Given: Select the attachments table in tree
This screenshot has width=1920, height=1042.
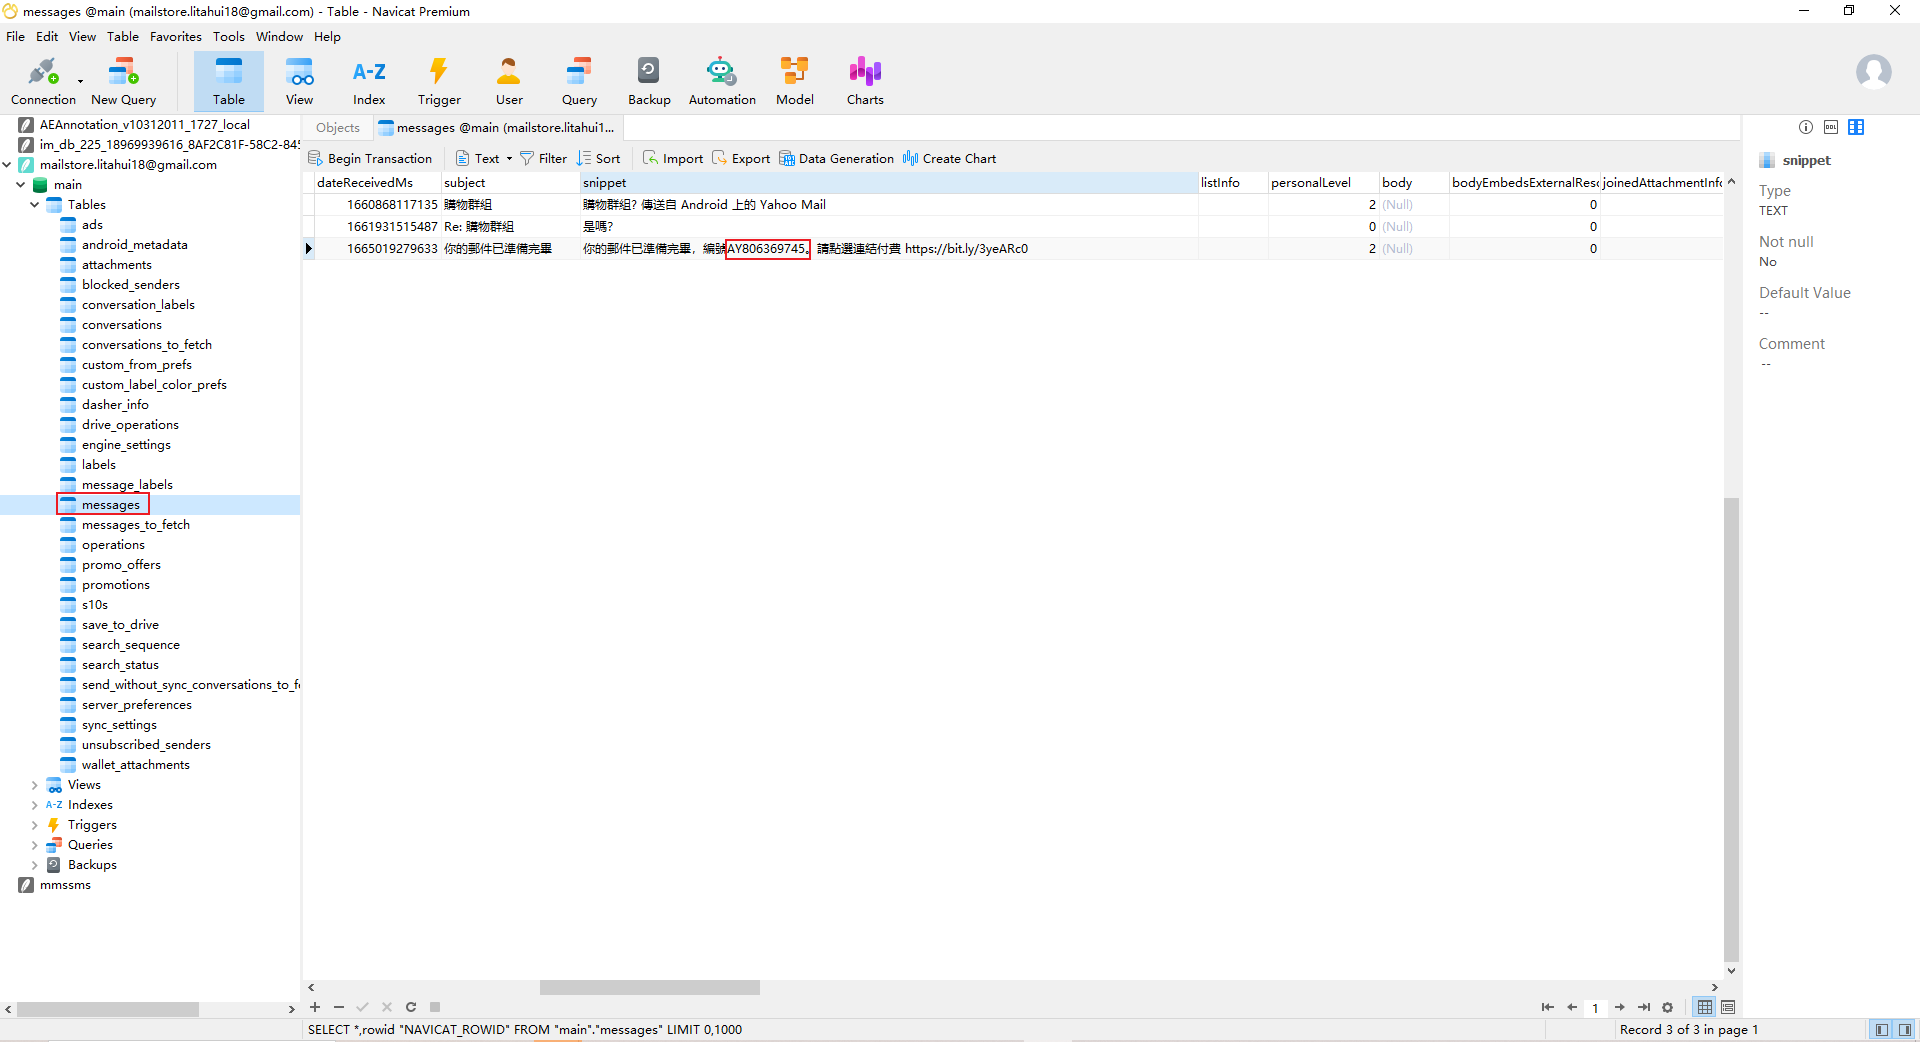Looking at the screenshot, I should click(116, 265).
